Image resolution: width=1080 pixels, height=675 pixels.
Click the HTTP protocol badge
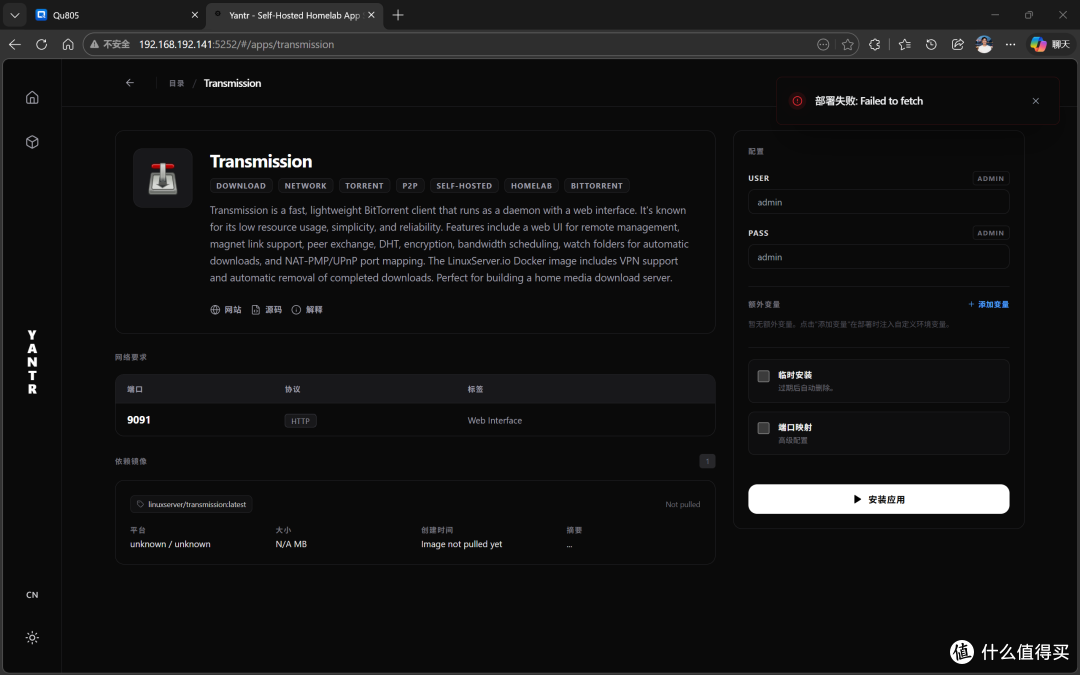[x=300, y=421]
